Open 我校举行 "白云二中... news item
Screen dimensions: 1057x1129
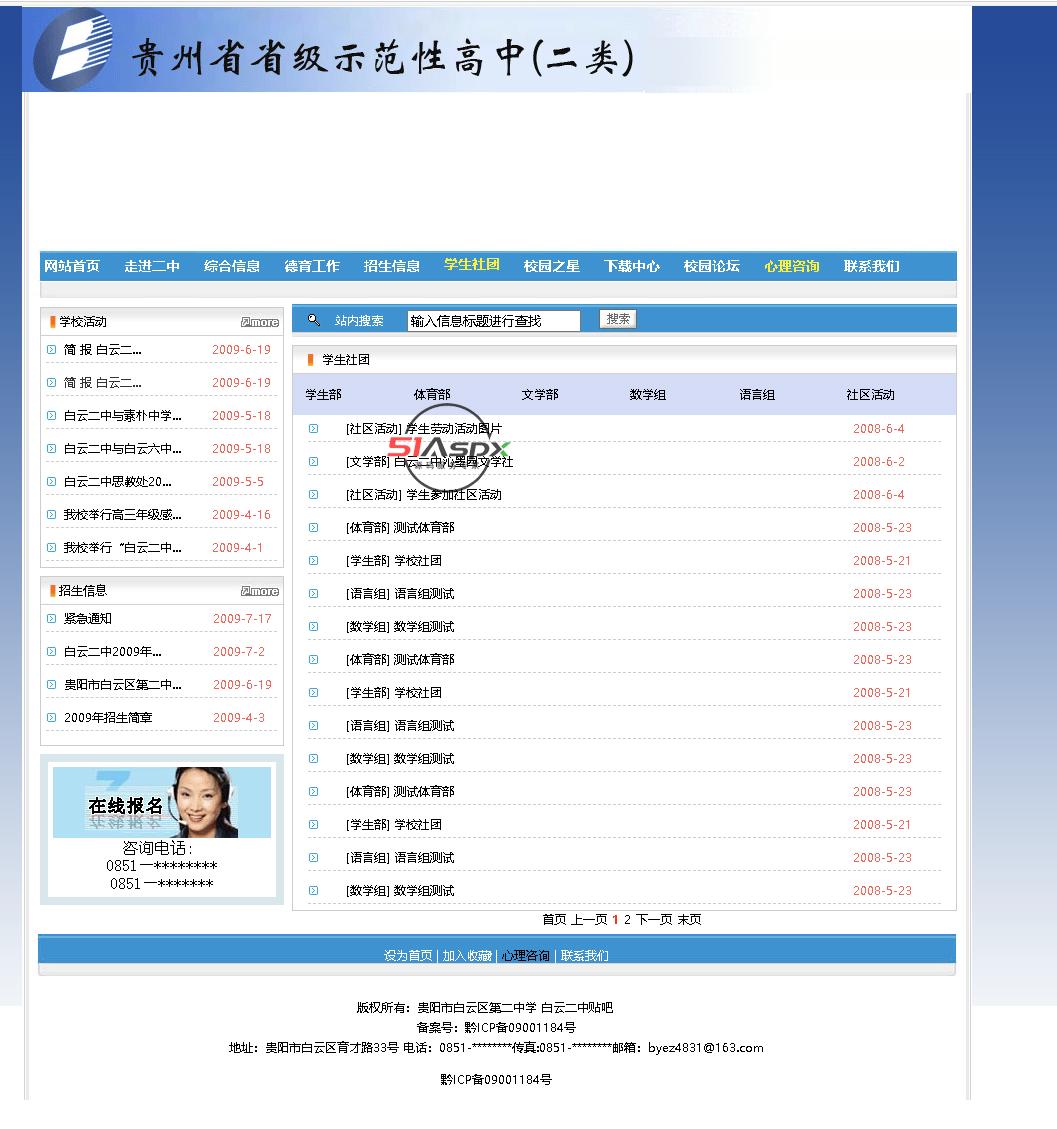(x=122, y=548)
